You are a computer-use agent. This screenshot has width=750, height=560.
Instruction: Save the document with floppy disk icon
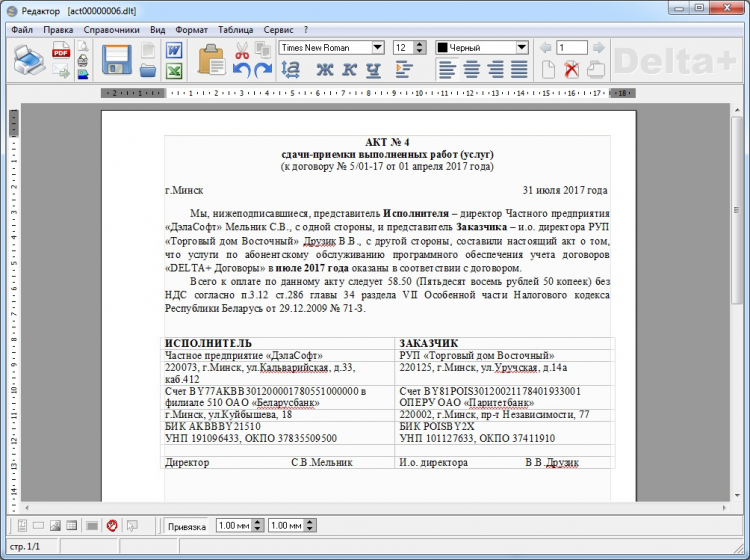(117, 60)
